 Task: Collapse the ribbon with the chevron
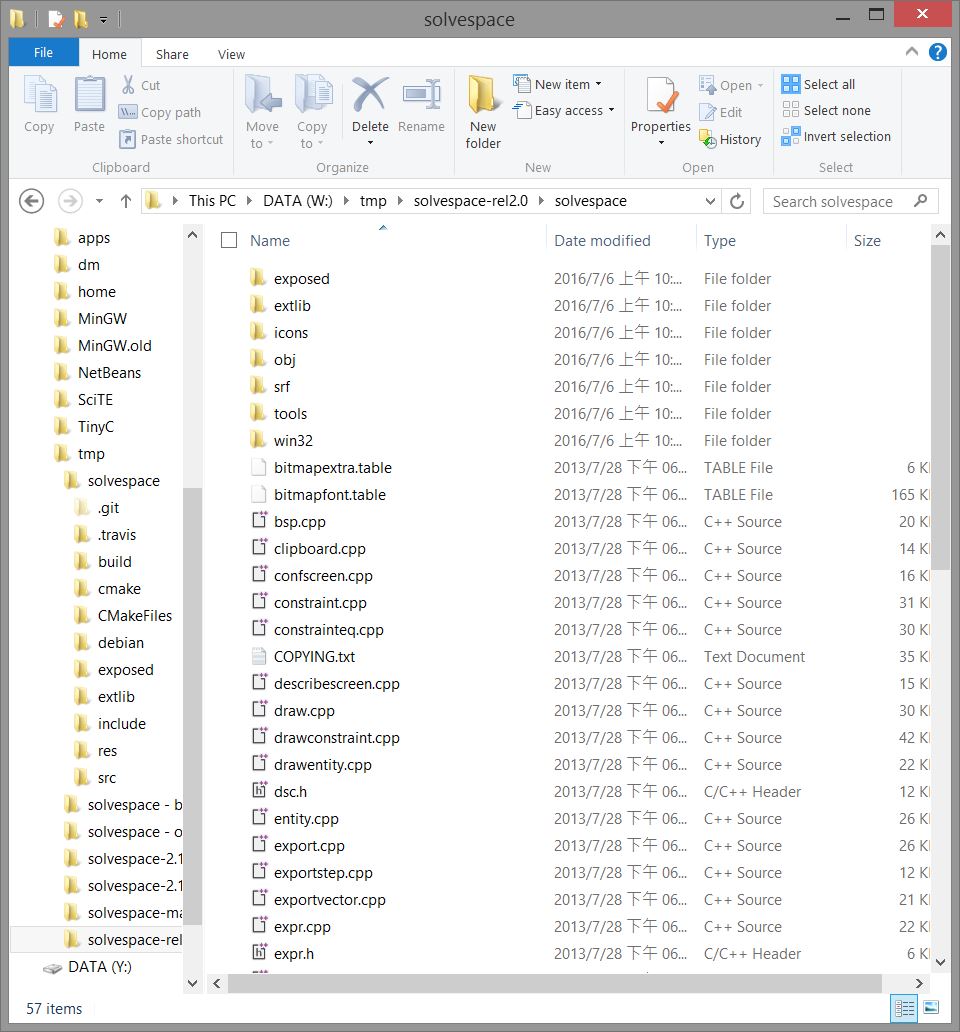(x=912, y=51)
